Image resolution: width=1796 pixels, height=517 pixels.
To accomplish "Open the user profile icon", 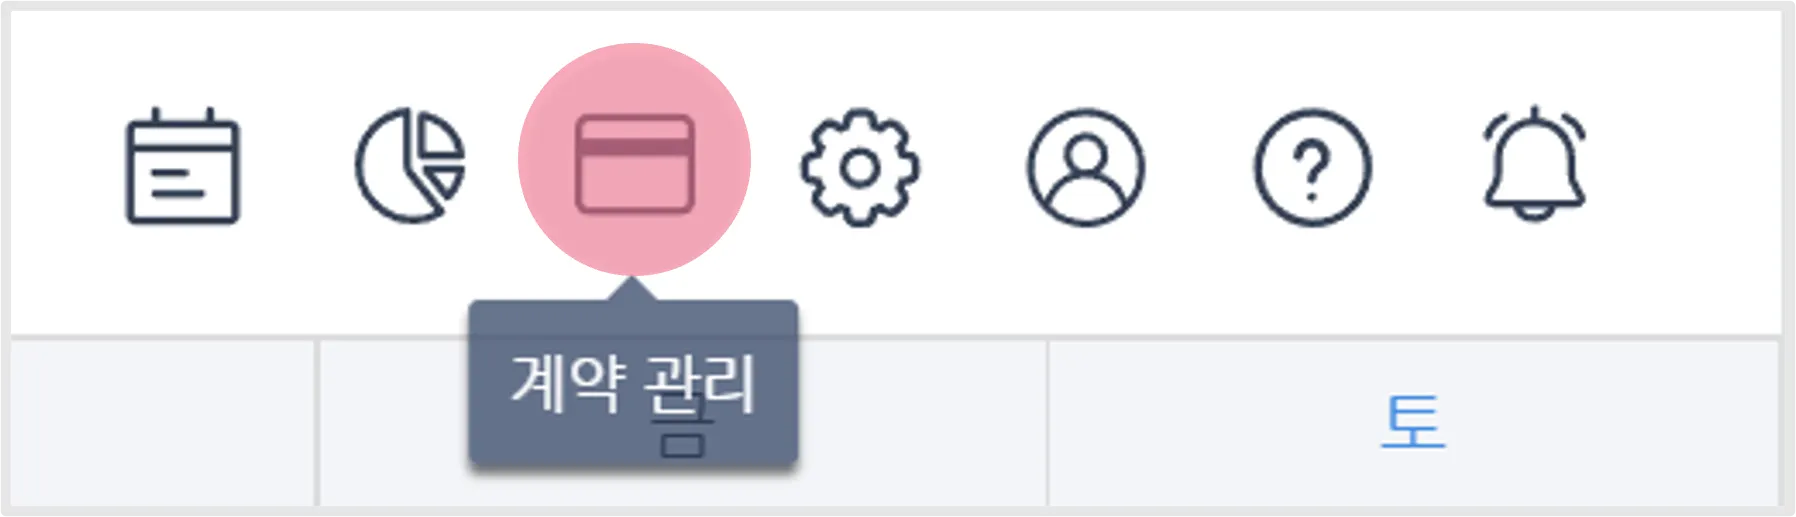I will coord(1086,167).
